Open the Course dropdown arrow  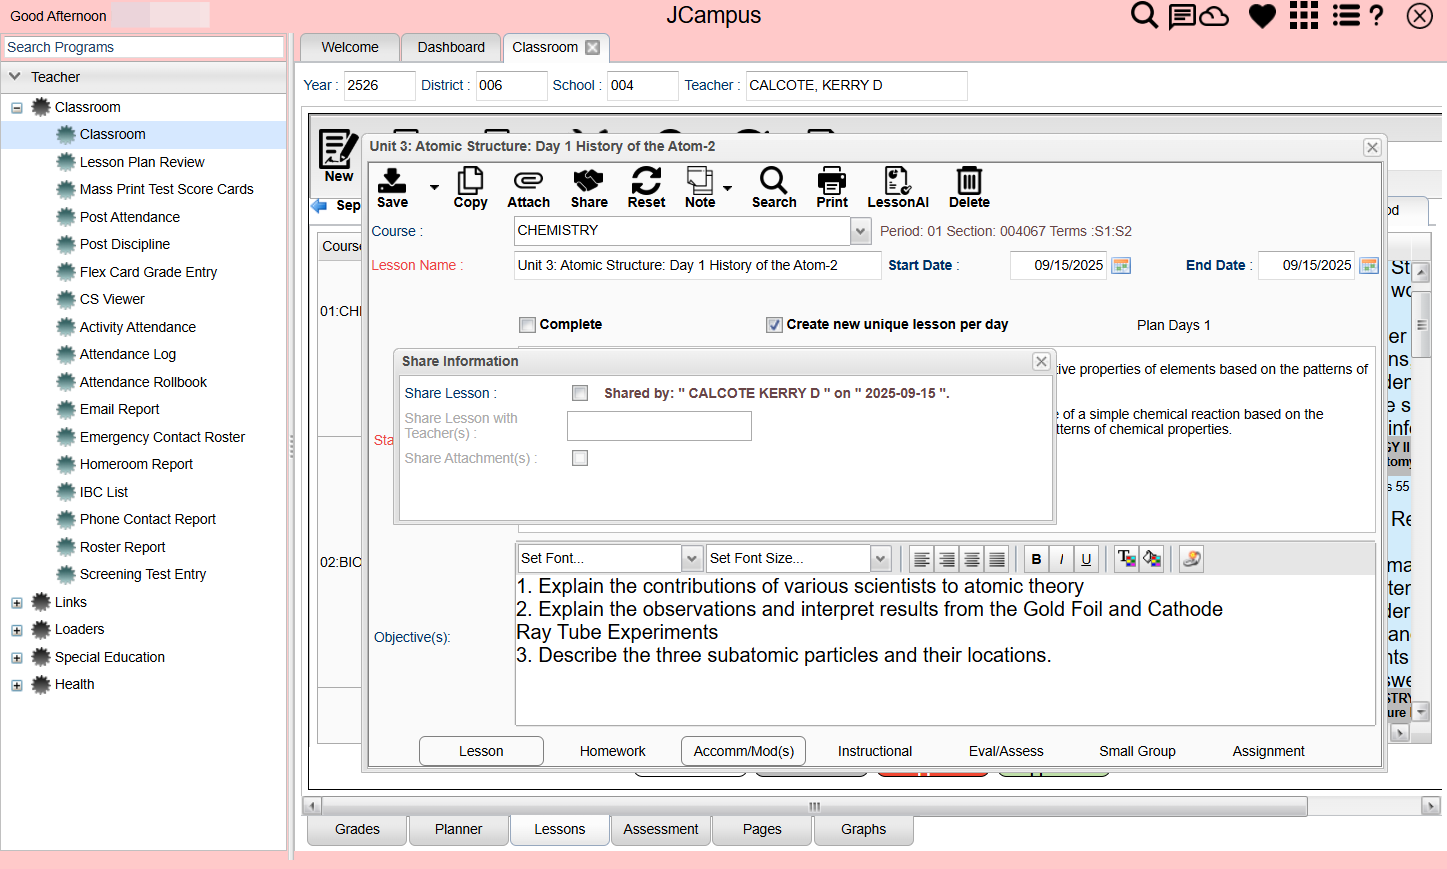[860, 231]
